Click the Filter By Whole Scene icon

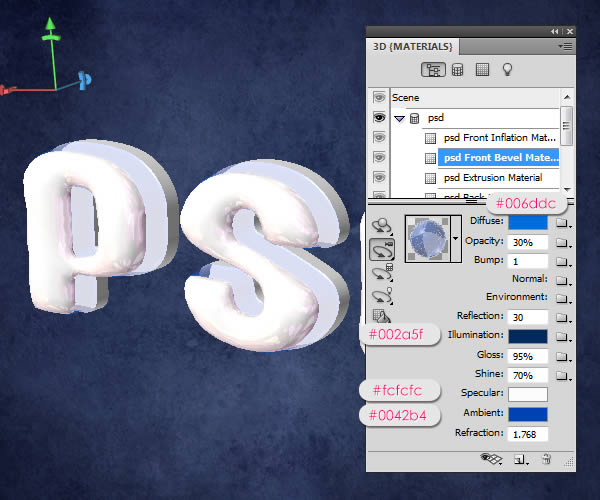434,70
